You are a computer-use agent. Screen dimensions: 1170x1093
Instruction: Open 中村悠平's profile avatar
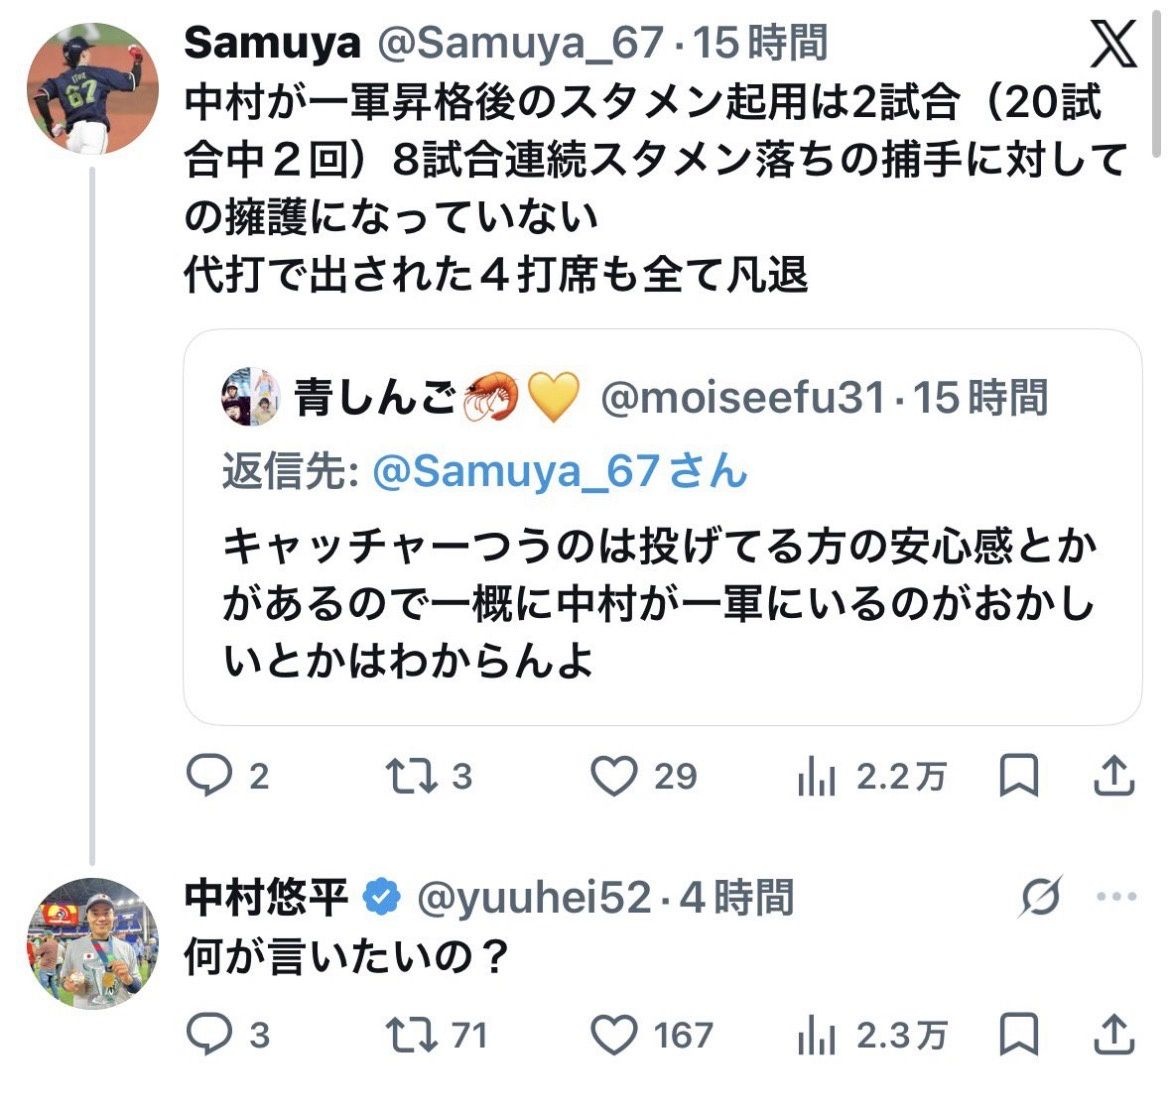pos(92,942)
